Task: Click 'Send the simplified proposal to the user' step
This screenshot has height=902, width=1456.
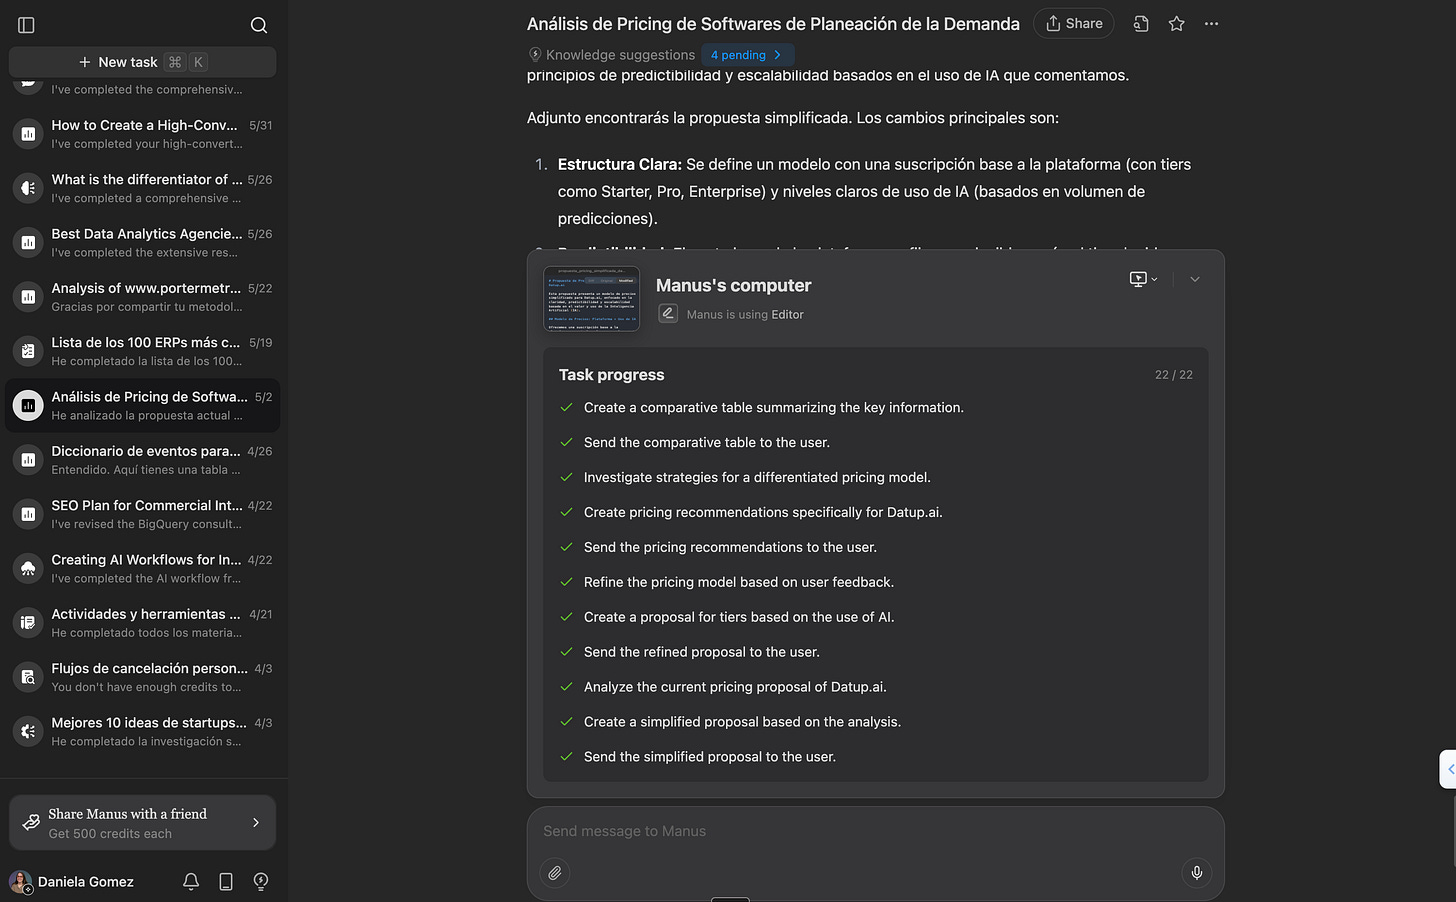Action: click(x=710, y=757)
